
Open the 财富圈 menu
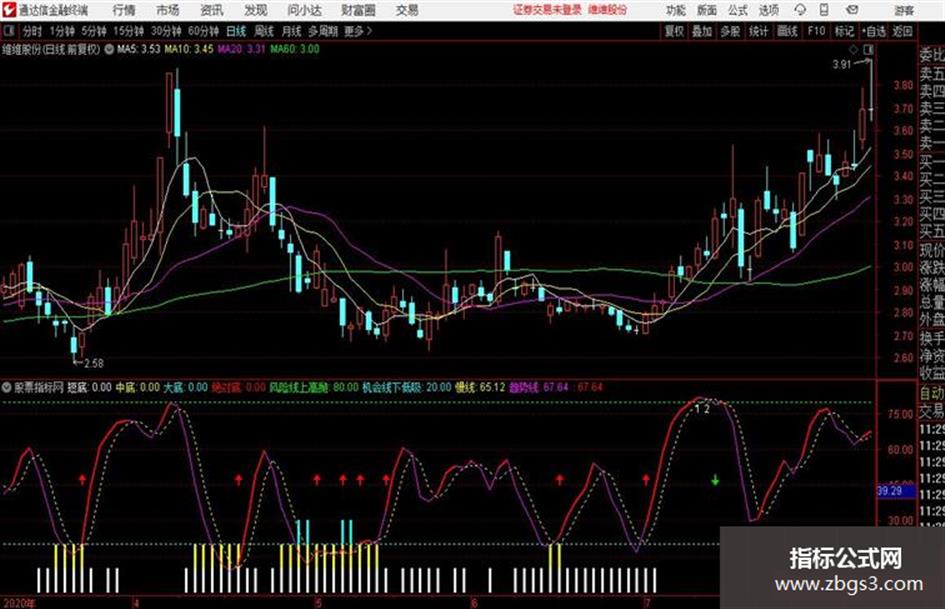coord(358,10)
